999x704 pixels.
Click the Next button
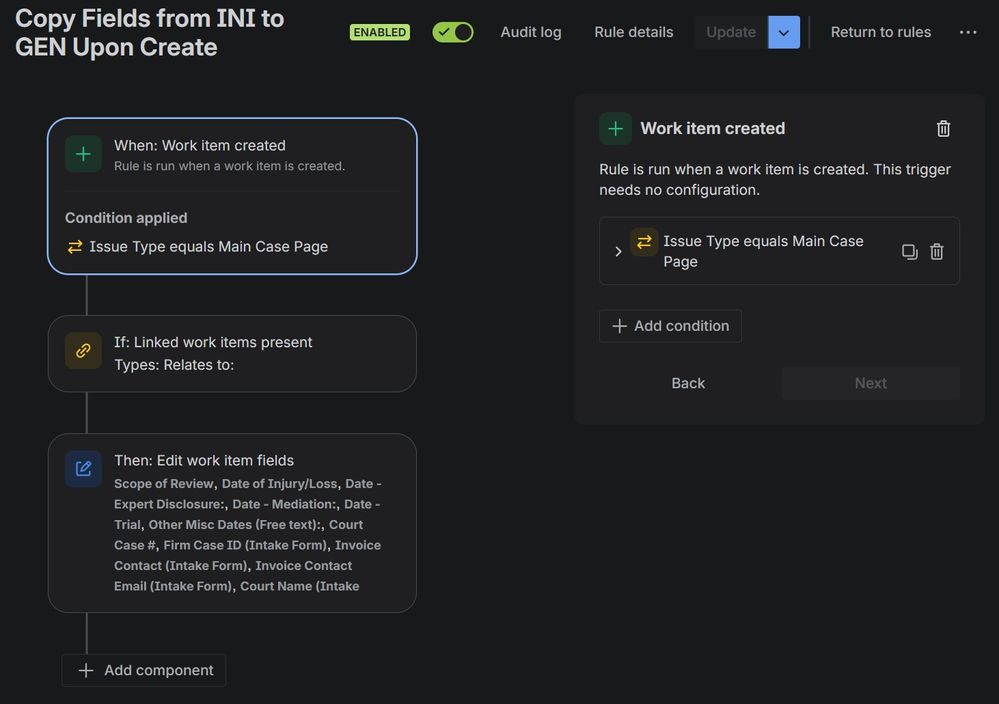[870, 383]
